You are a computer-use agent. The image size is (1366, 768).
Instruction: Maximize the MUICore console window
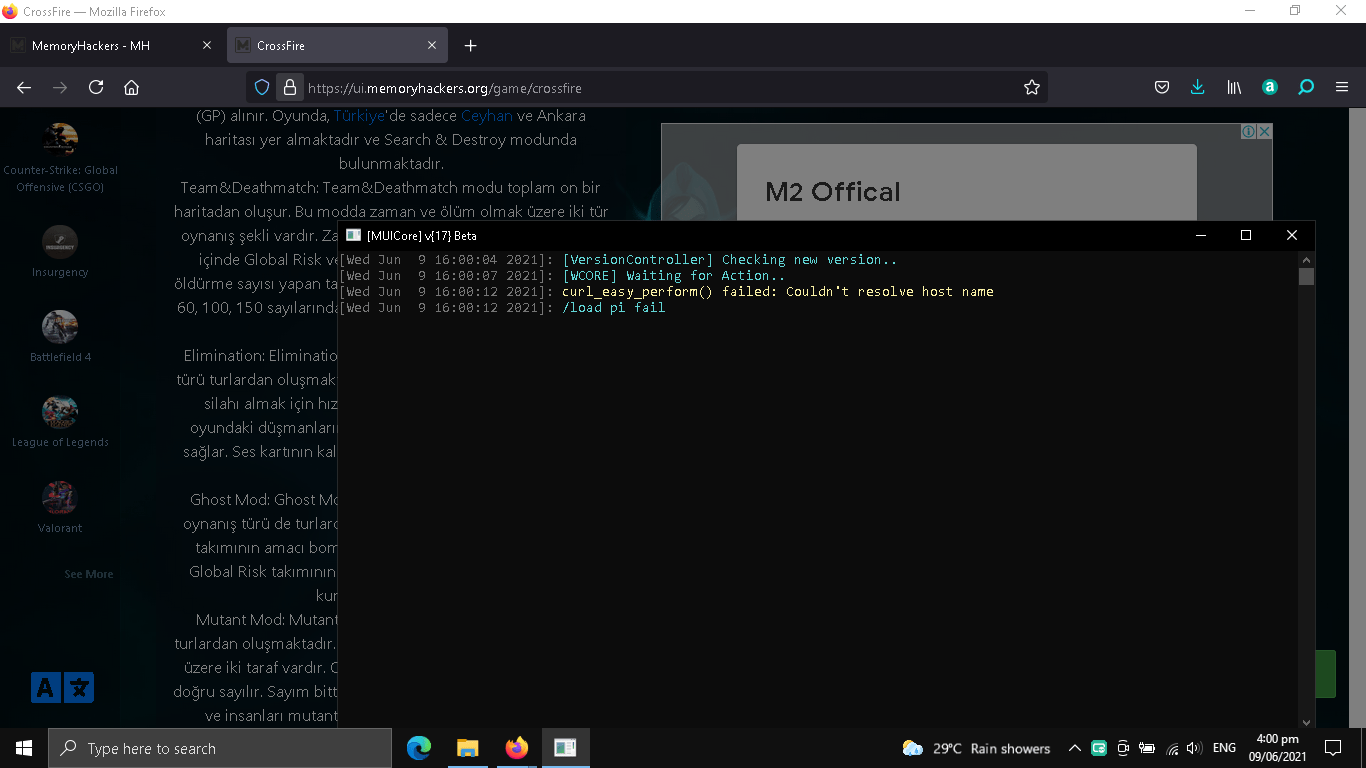(x=1246, y=235)
